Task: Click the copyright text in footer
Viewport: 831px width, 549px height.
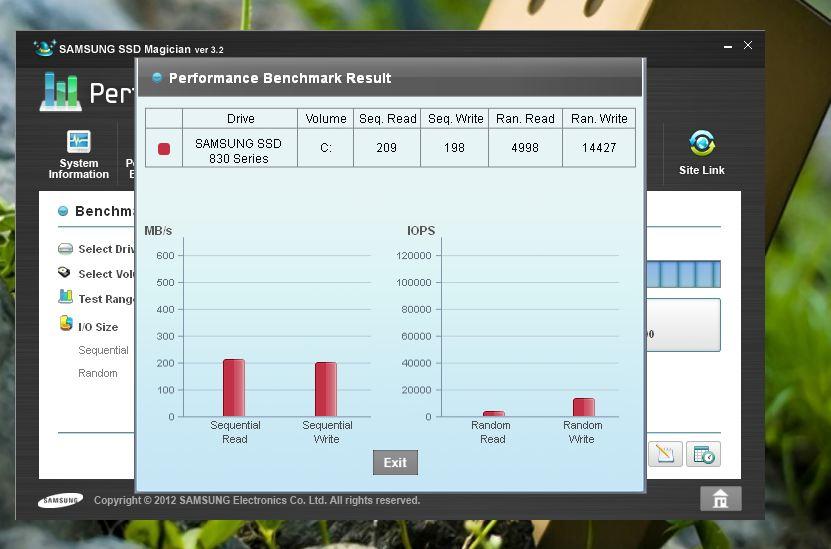Action: click(257, 500)
